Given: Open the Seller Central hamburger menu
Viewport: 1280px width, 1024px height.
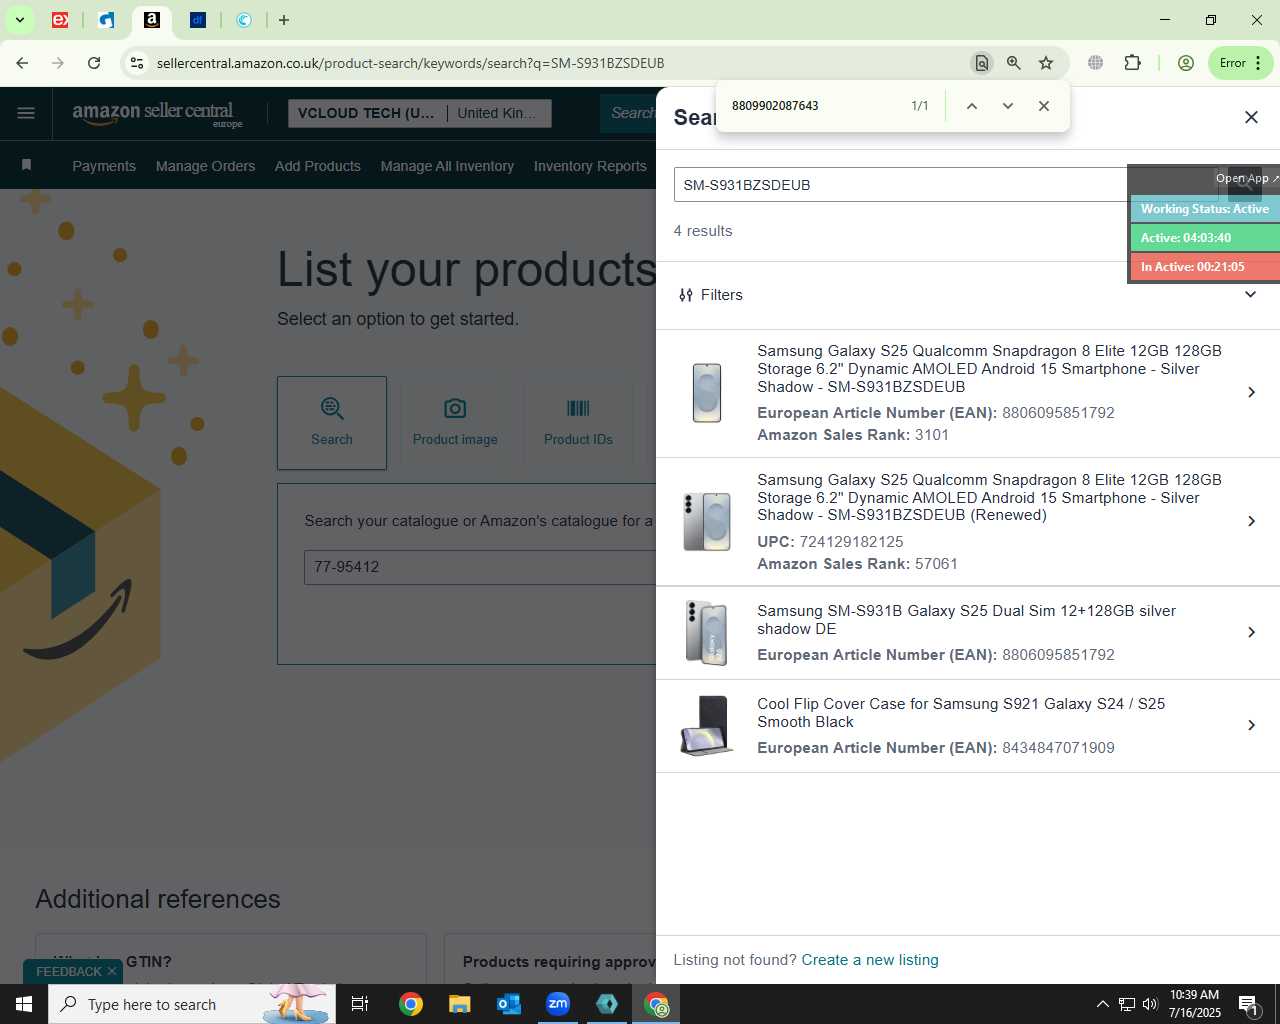Looking at the screenshot, I should 26,113.
